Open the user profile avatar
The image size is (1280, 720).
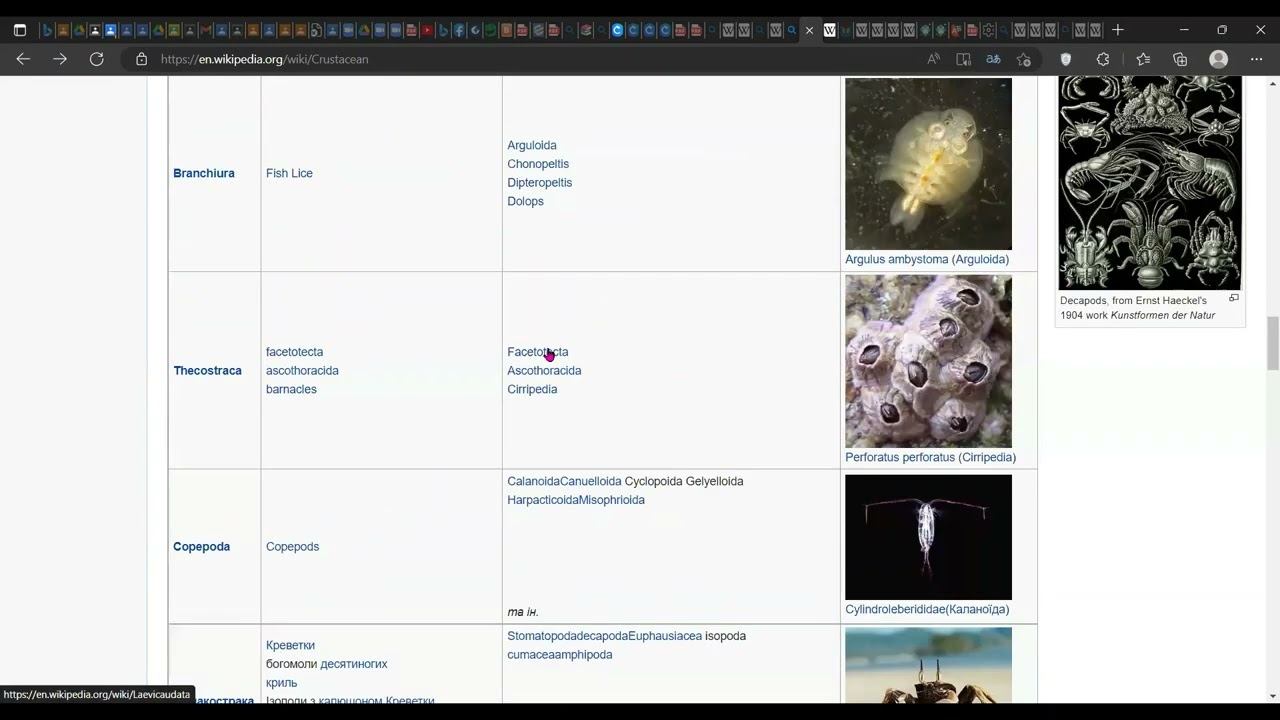1218,59
